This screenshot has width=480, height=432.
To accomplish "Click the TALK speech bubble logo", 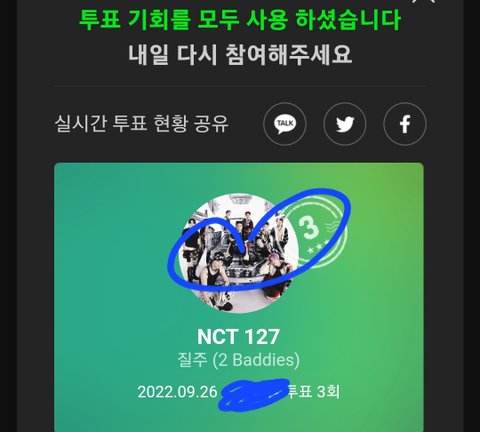I will (x=285, y=124).
